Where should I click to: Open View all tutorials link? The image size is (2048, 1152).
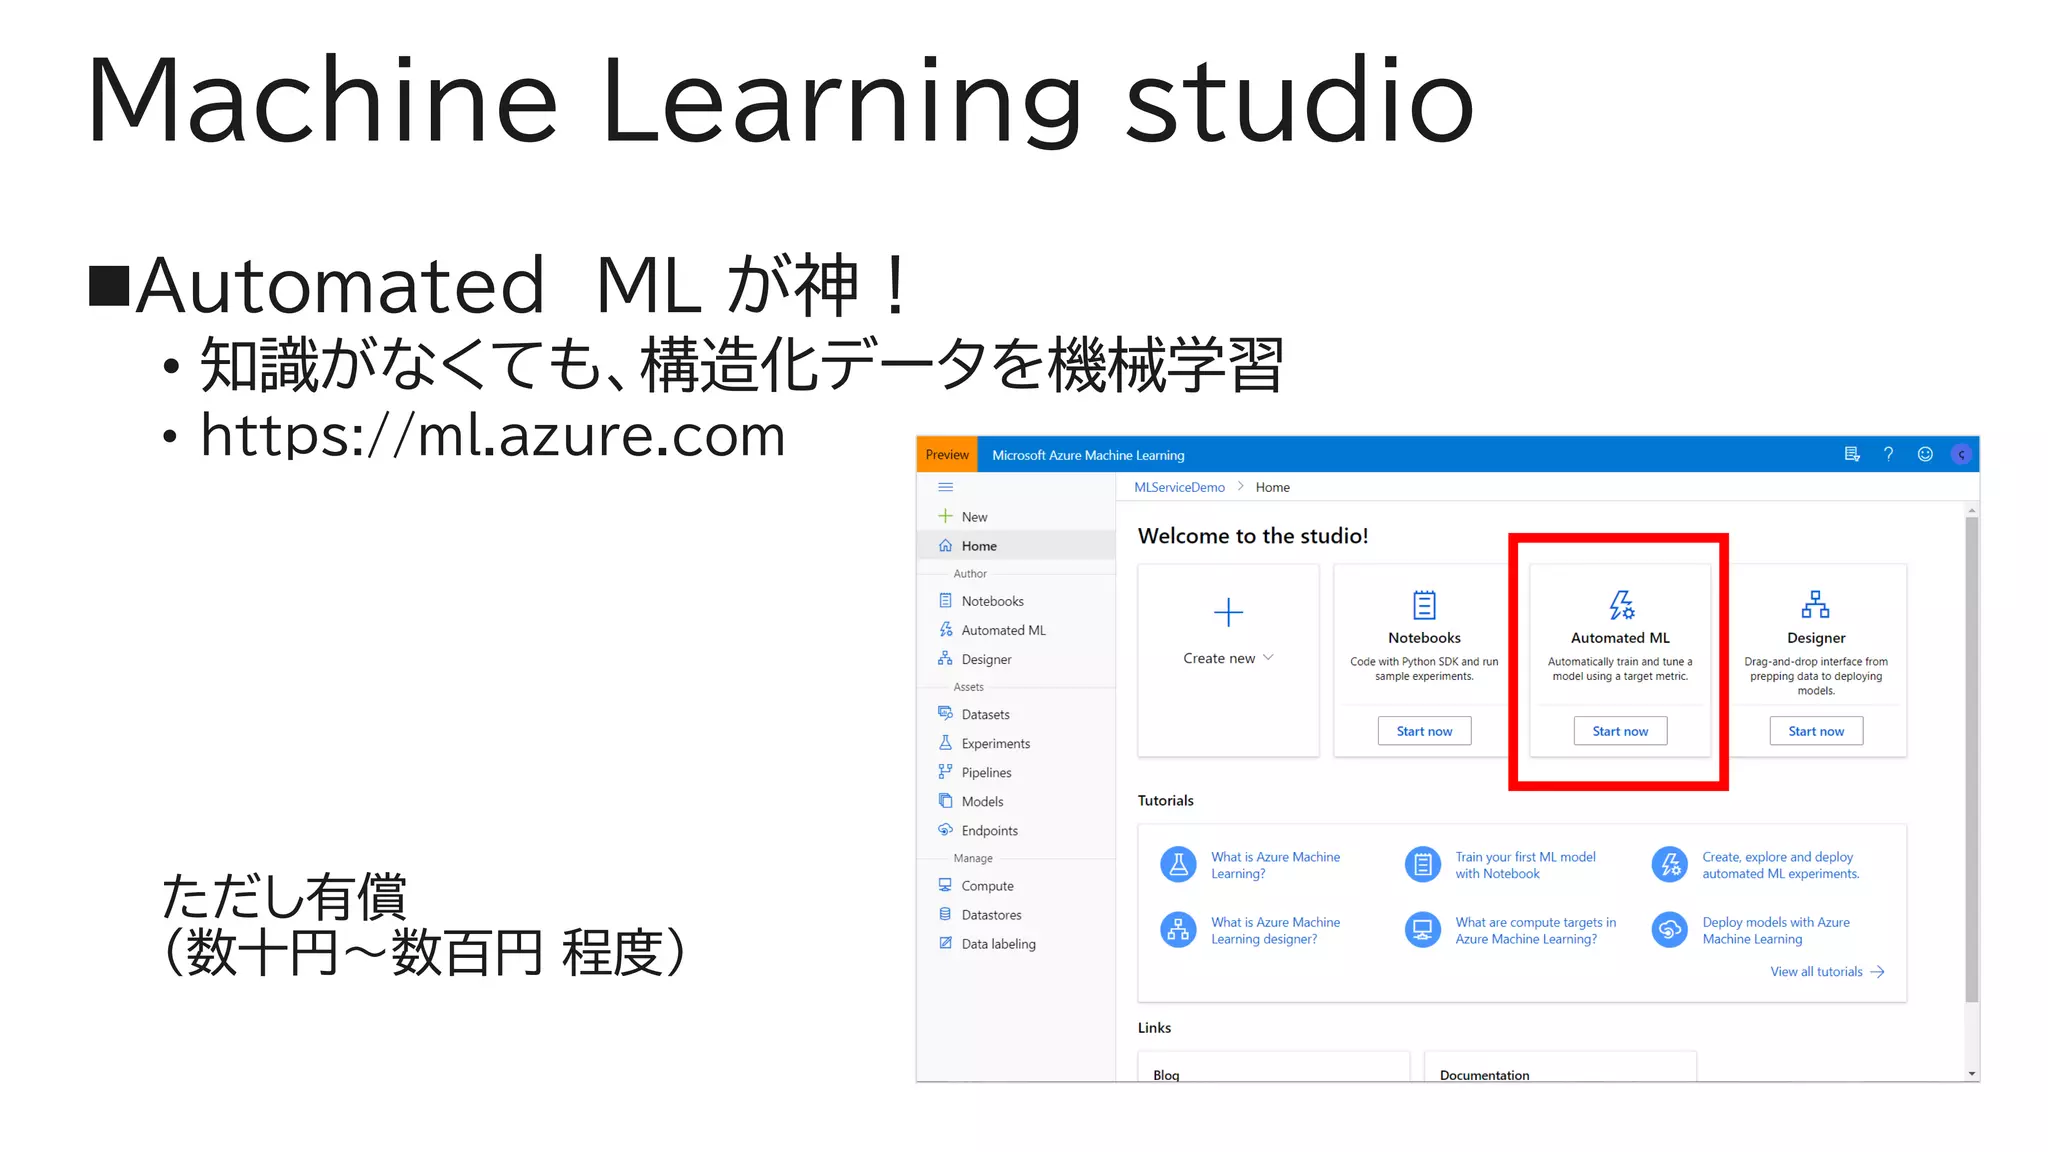tap(1827, 971)
